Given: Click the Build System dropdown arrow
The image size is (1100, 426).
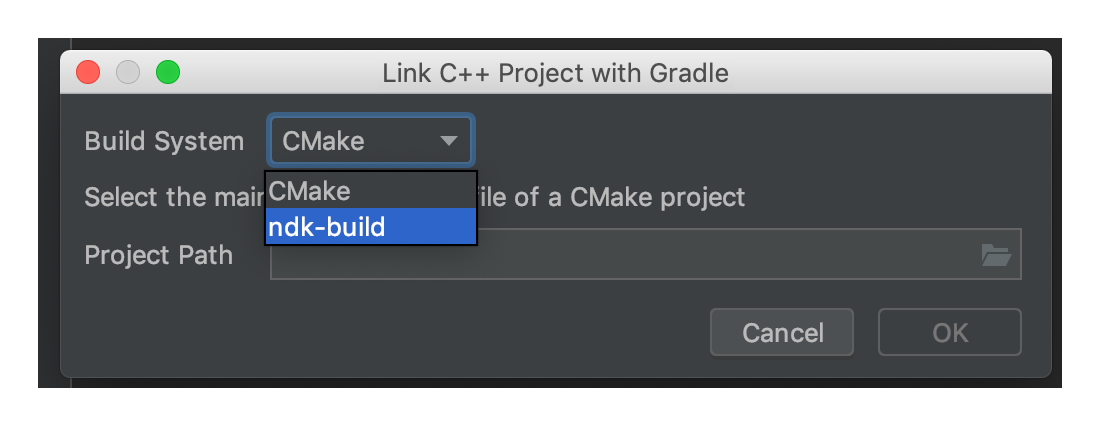Looking at the screenshot, I should coord(449,141).
